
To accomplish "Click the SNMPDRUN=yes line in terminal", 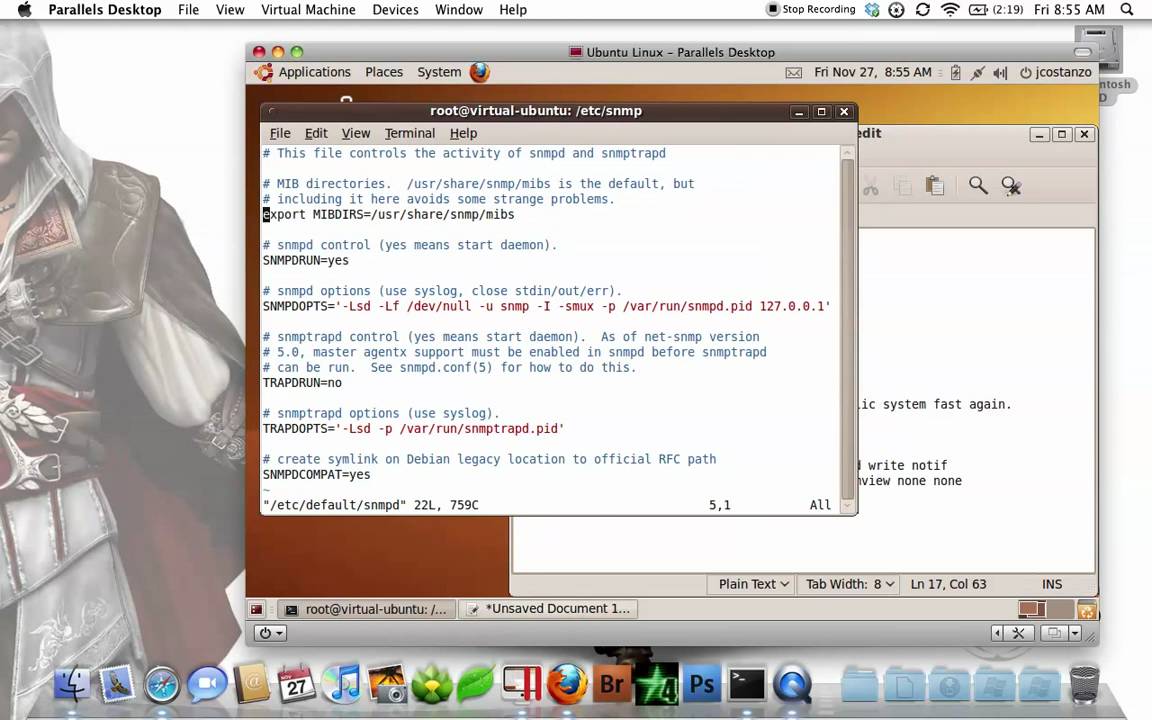I will (x=306, y=260).
